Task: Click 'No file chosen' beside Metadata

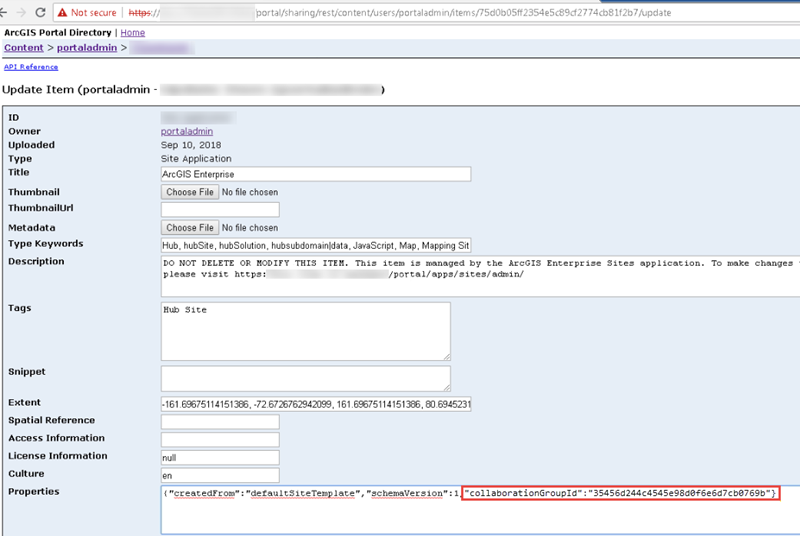Action: coord(250,228)
